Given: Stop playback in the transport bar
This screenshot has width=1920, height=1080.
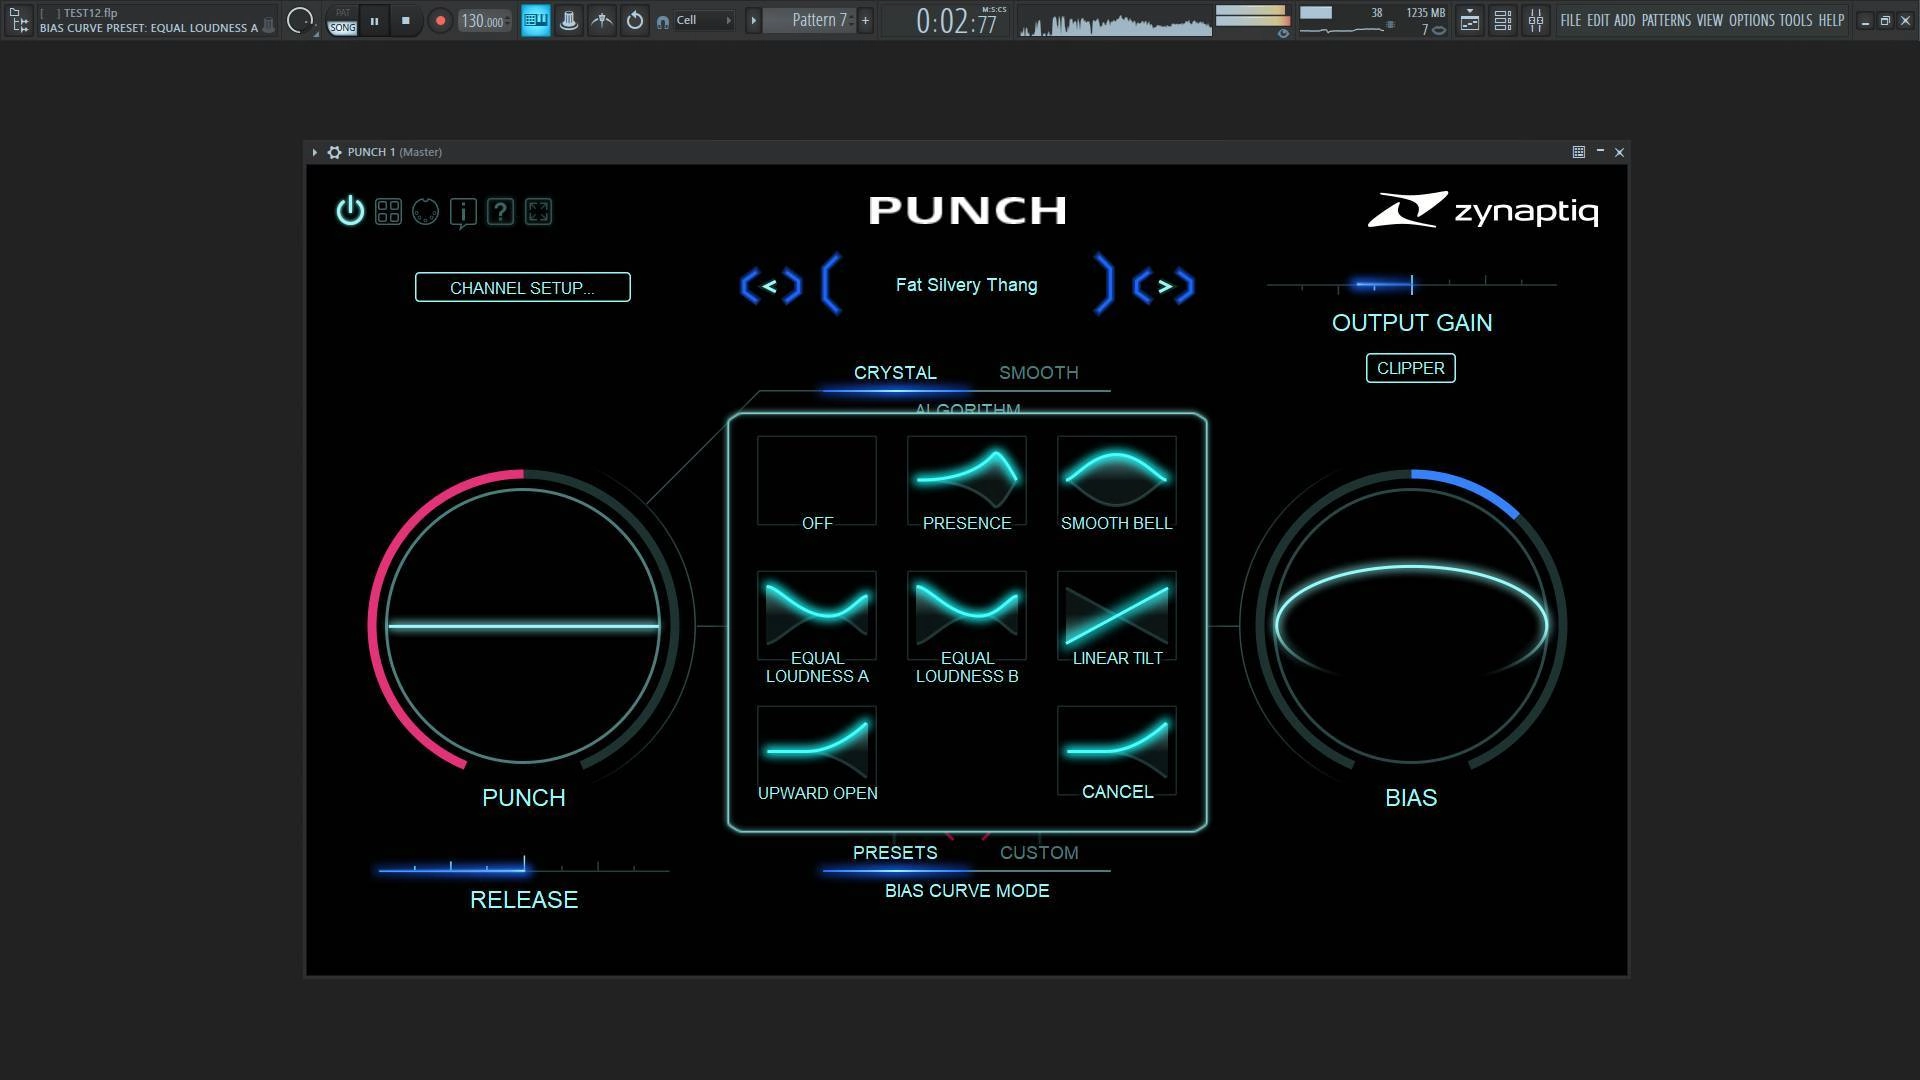Looking at the screenshot, I should click(405, 20).
